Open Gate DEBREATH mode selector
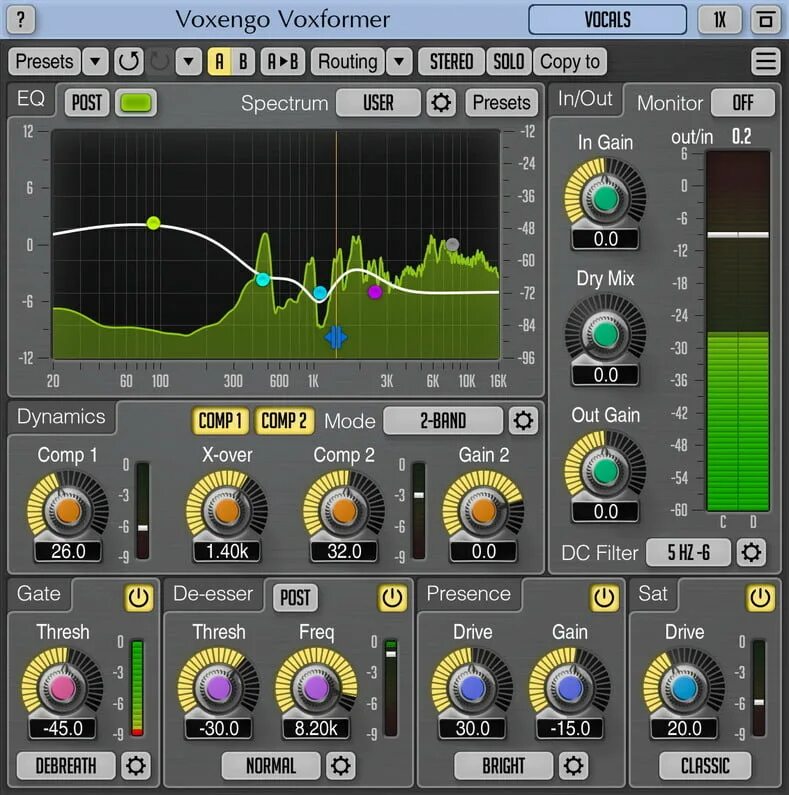789x795 pixels. point(66,765)
